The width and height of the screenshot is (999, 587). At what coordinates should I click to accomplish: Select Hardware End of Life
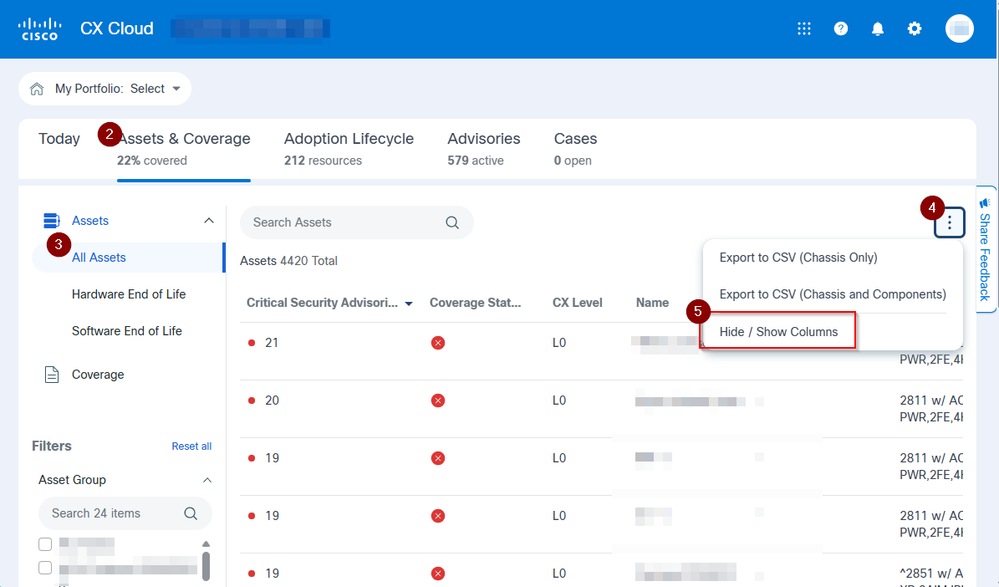coord(129,294)
